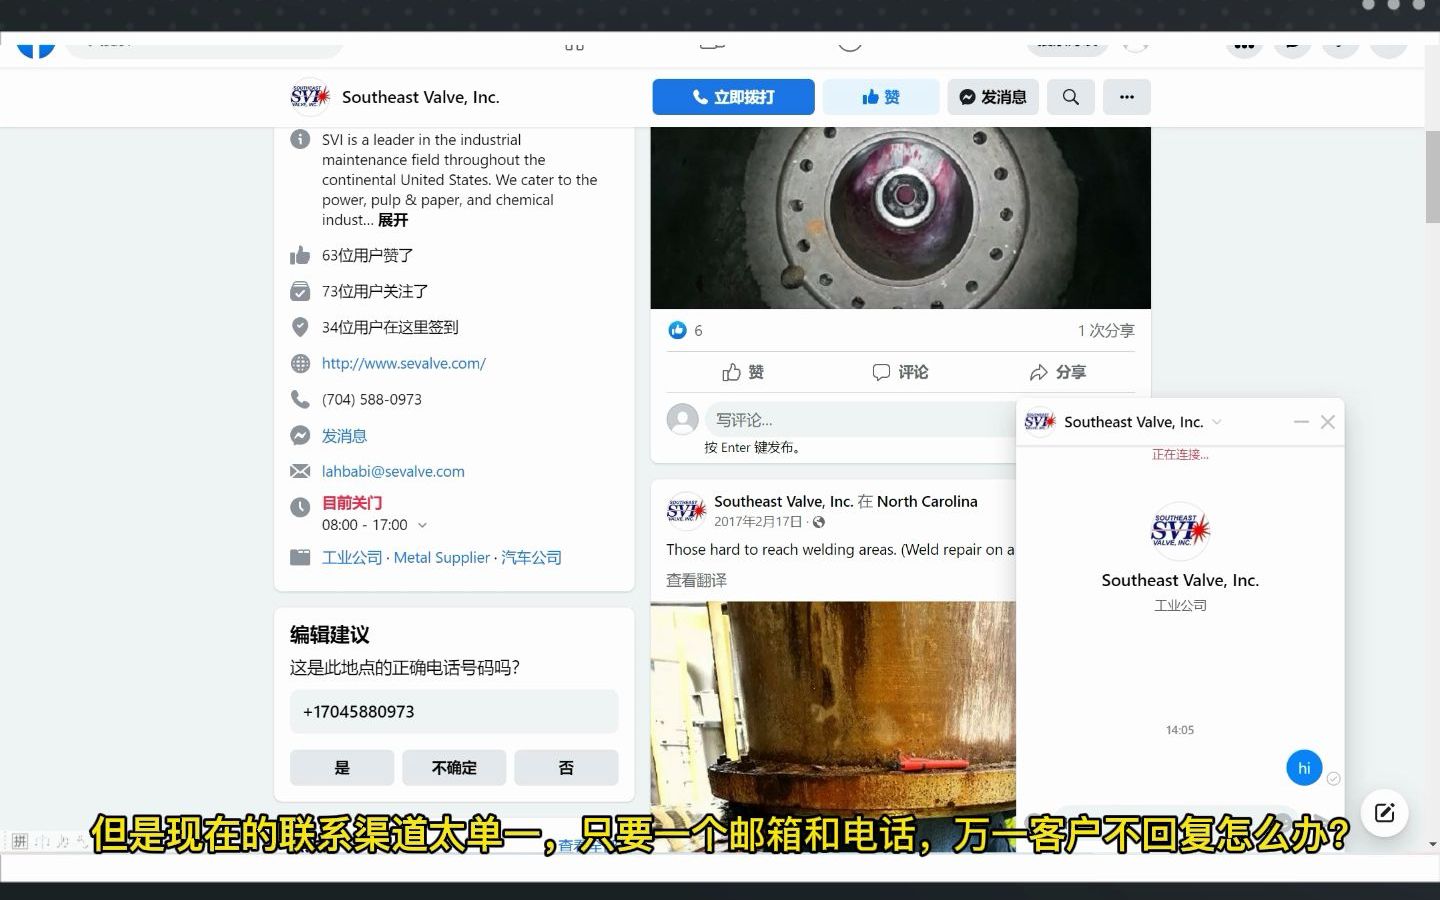Image resolution: width=1440 pixels, height=900 pixels.
Task: Search within the Southeast Valve page
Action: pyautogui.click(x=1071, y=97)
